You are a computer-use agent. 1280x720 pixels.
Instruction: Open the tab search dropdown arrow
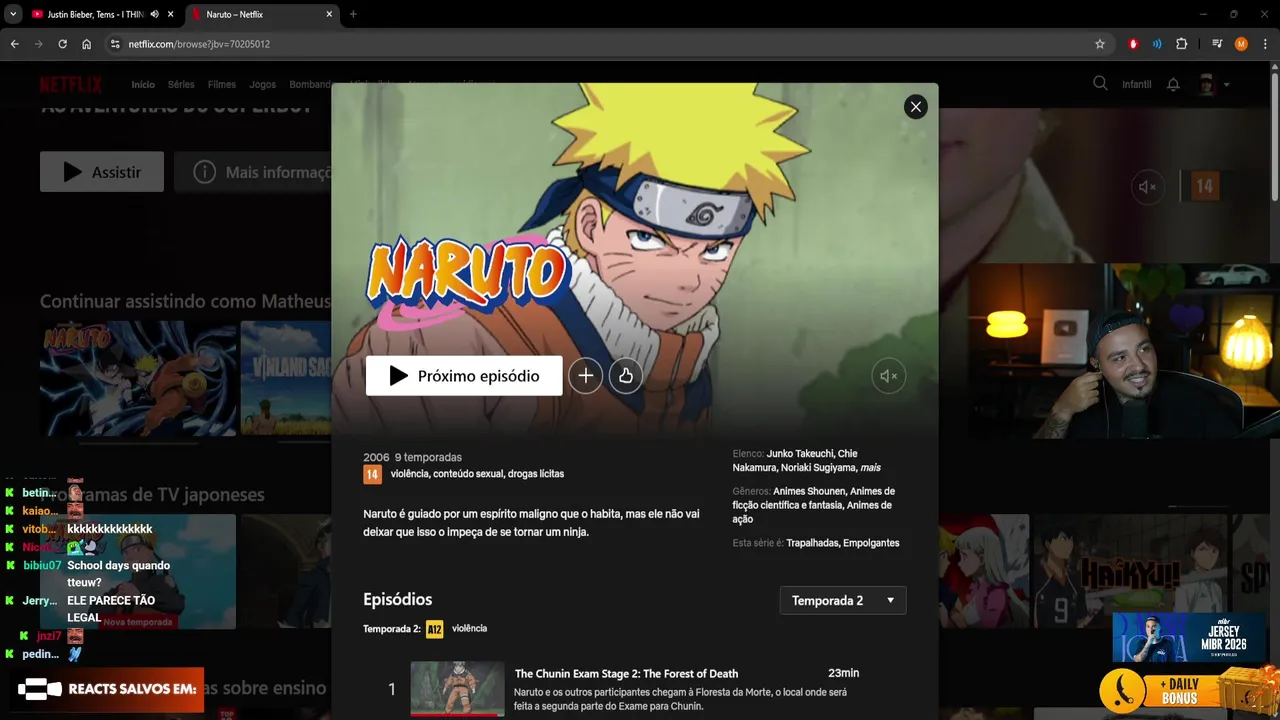click(x=13, y=14)
